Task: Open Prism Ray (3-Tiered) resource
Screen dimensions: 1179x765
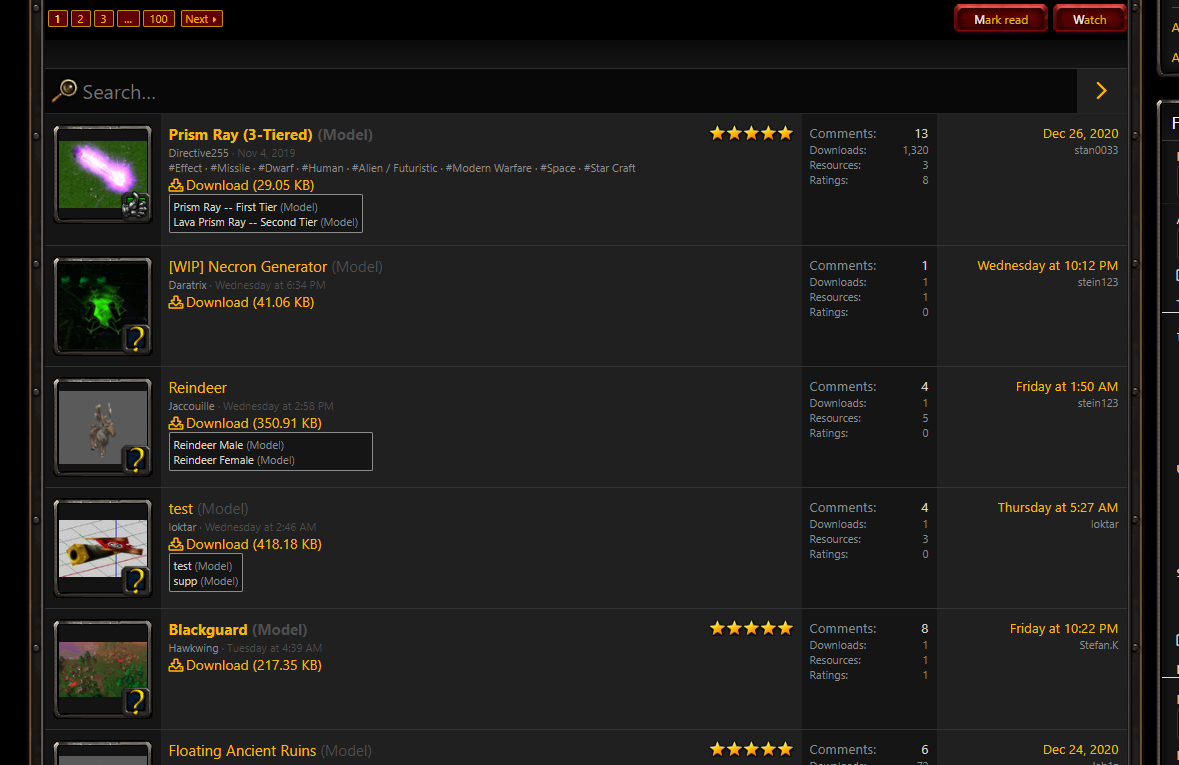Action: click(x=241, y=135)
